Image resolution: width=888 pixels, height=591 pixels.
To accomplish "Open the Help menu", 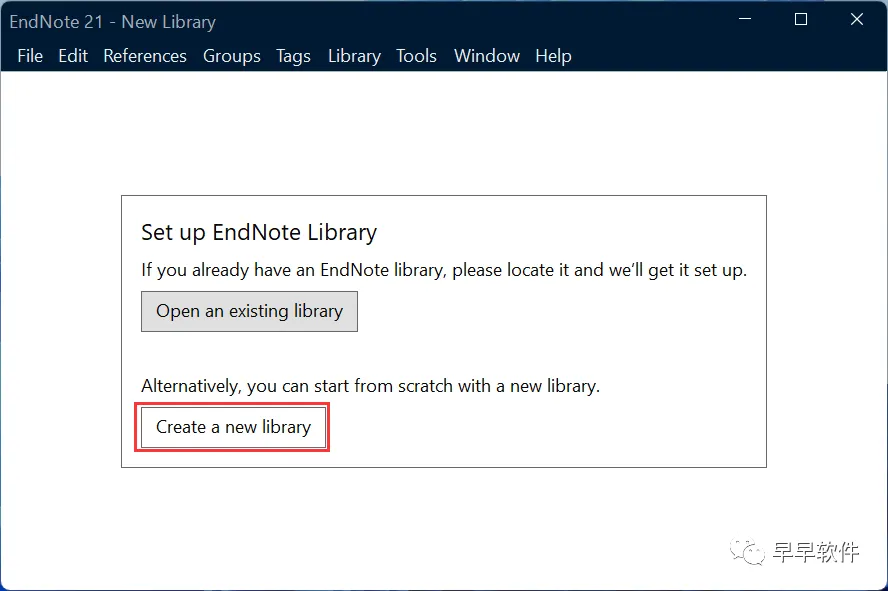I will click(x=553, y=56).
